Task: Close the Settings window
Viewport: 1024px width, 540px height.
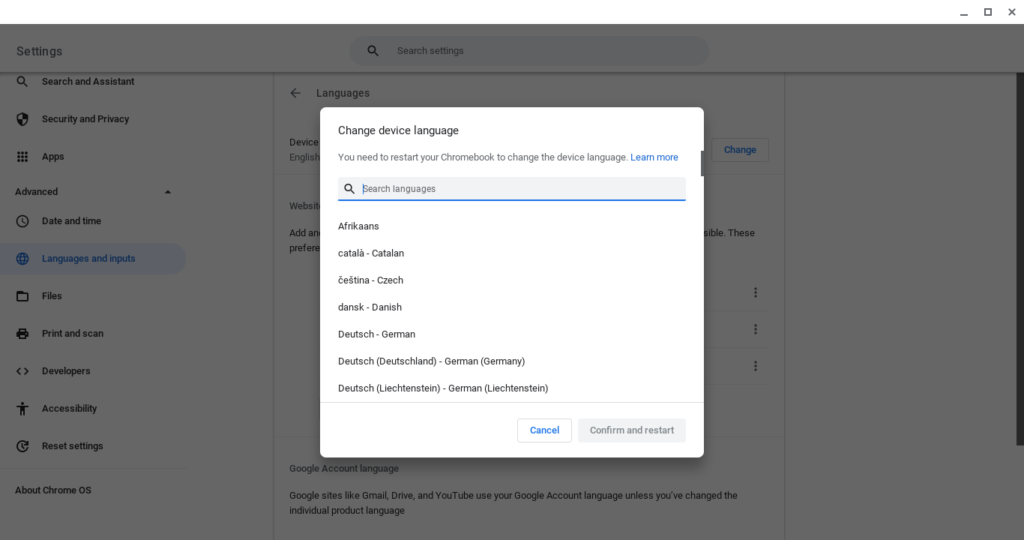Action: 1012,12
